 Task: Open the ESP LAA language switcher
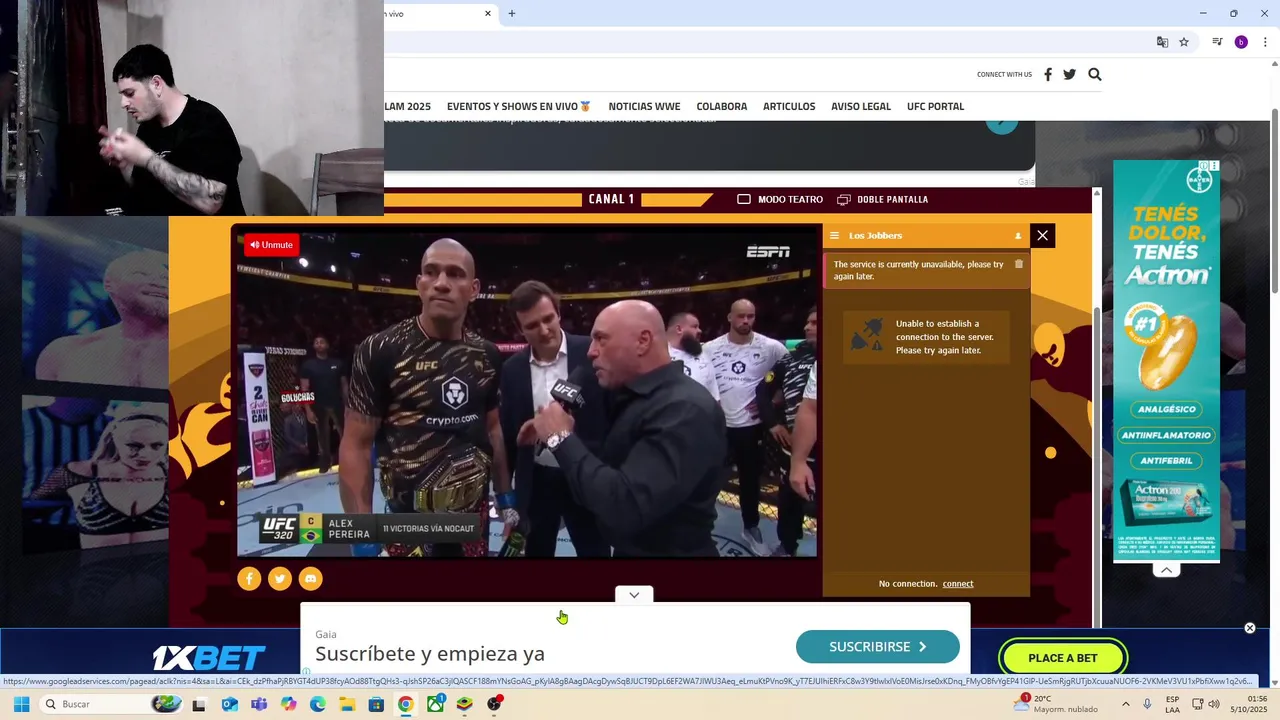pos(1172,704)
